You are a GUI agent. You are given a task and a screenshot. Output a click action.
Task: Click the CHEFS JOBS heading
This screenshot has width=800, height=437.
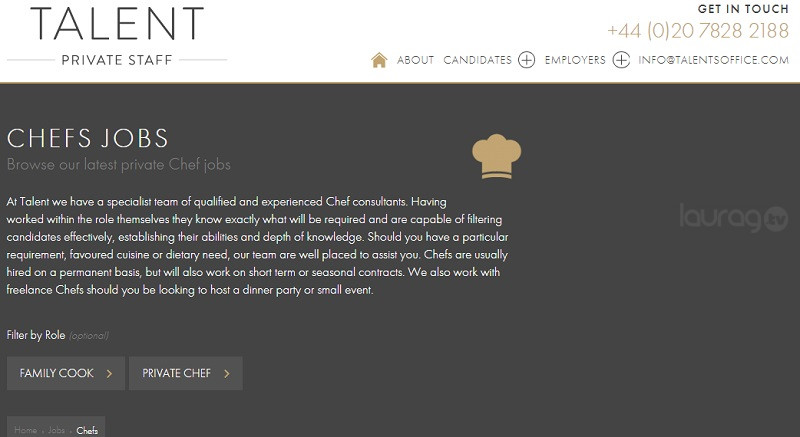point(88,138)
